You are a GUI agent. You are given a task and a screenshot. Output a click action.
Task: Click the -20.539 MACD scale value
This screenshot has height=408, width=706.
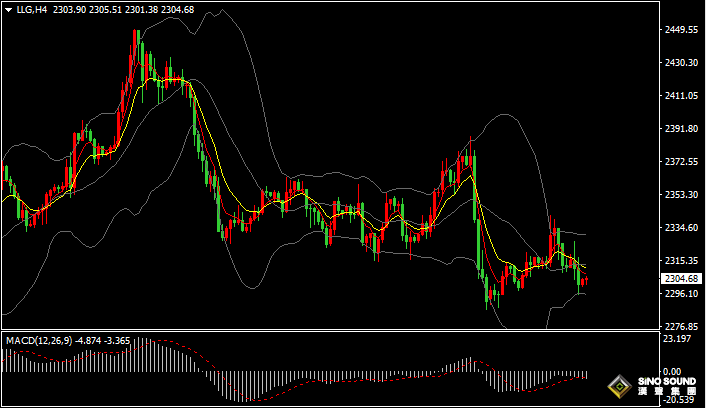coord(679,400)
